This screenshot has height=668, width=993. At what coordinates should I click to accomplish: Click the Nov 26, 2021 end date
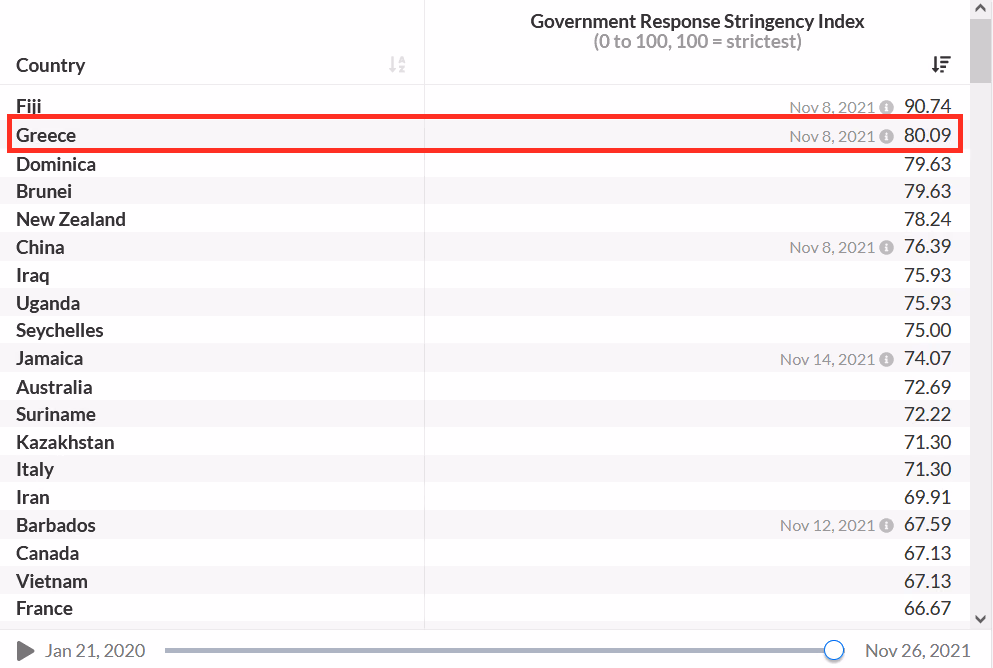[918, 651]
